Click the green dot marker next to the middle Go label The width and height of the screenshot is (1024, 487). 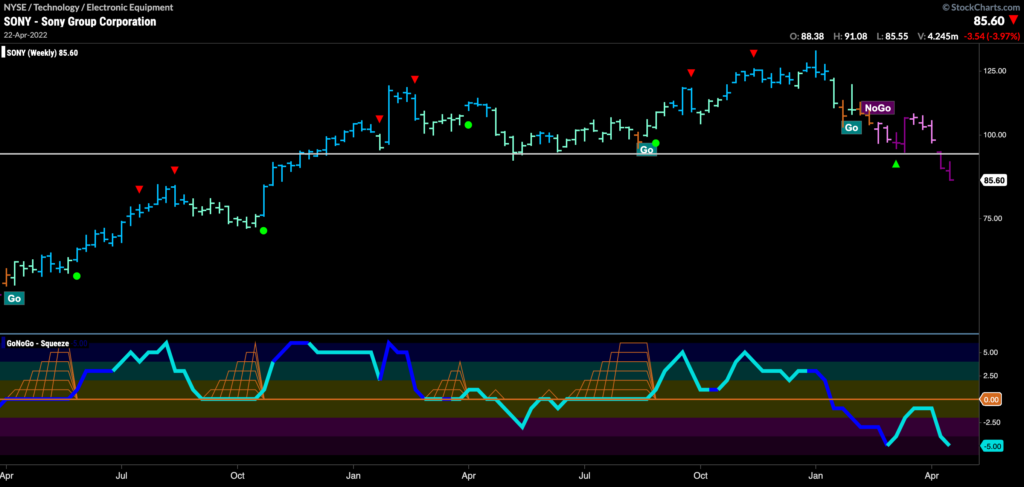coord(656,143)
